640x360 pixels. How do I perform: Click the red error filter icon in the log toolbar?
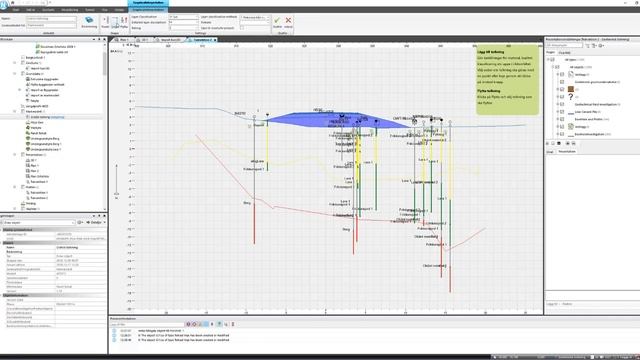(x=188, y=324)
